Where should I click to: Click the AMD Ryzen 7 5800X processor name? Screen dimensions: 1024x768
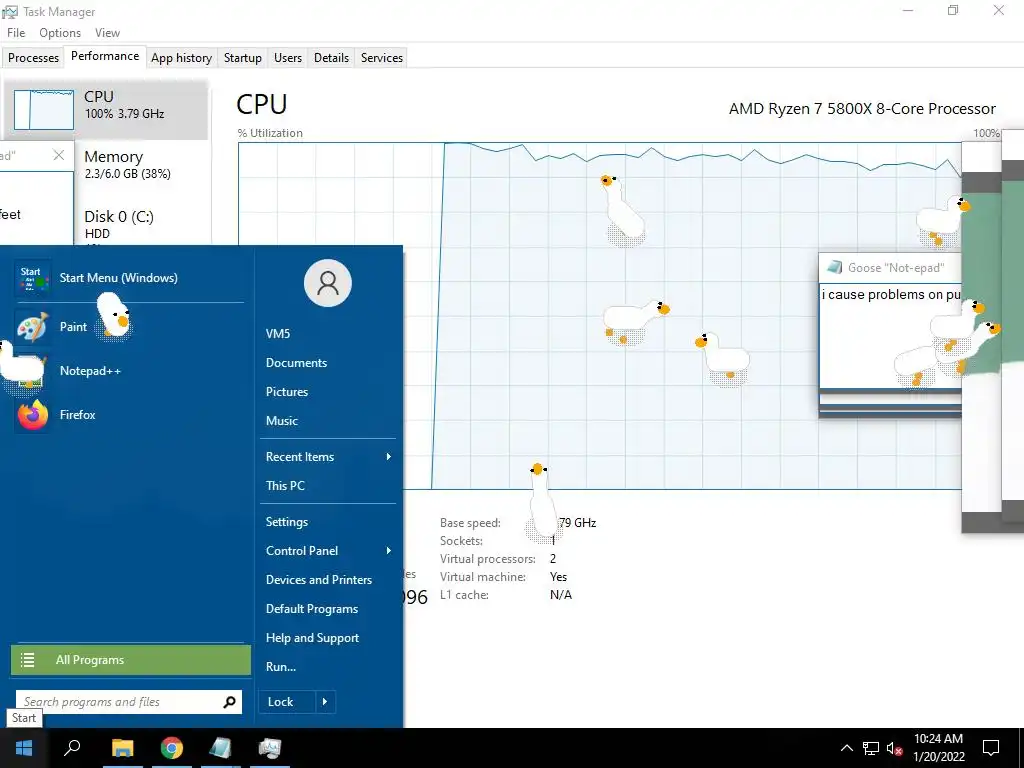[x=862, y=108]
